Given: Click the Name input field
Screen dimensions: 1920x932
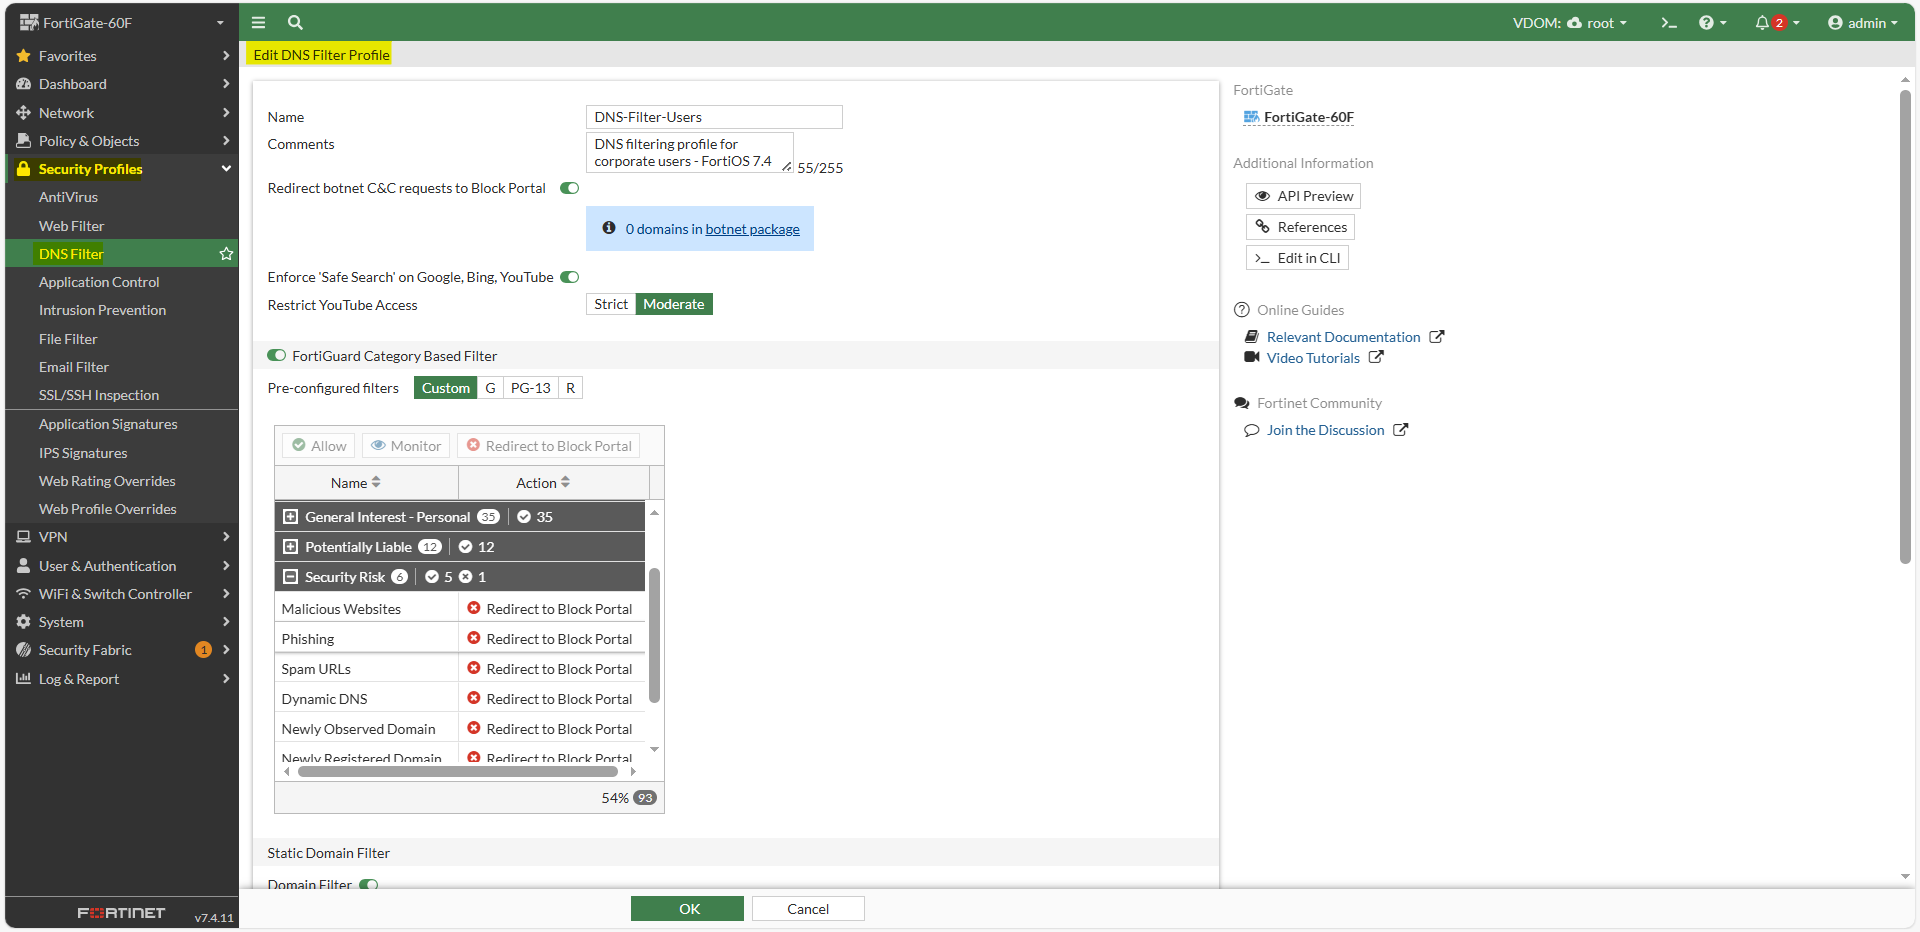Looking at the screenshot, I should (x=714, y=117).
